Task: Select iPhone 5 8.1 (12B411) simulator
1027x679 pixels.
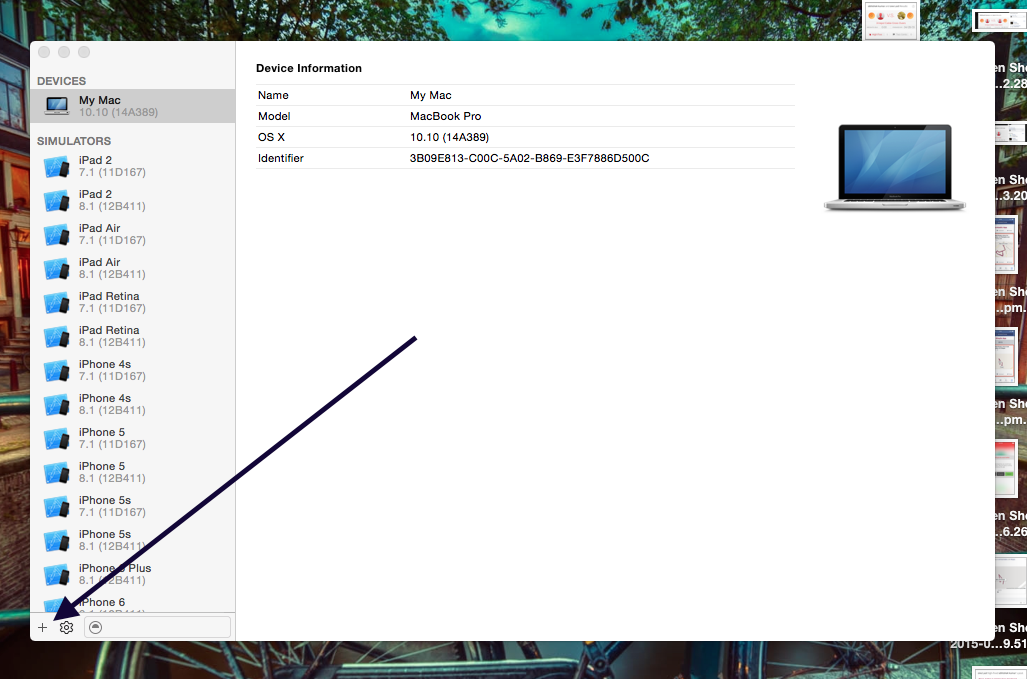Action: click(x=133, y=473)
